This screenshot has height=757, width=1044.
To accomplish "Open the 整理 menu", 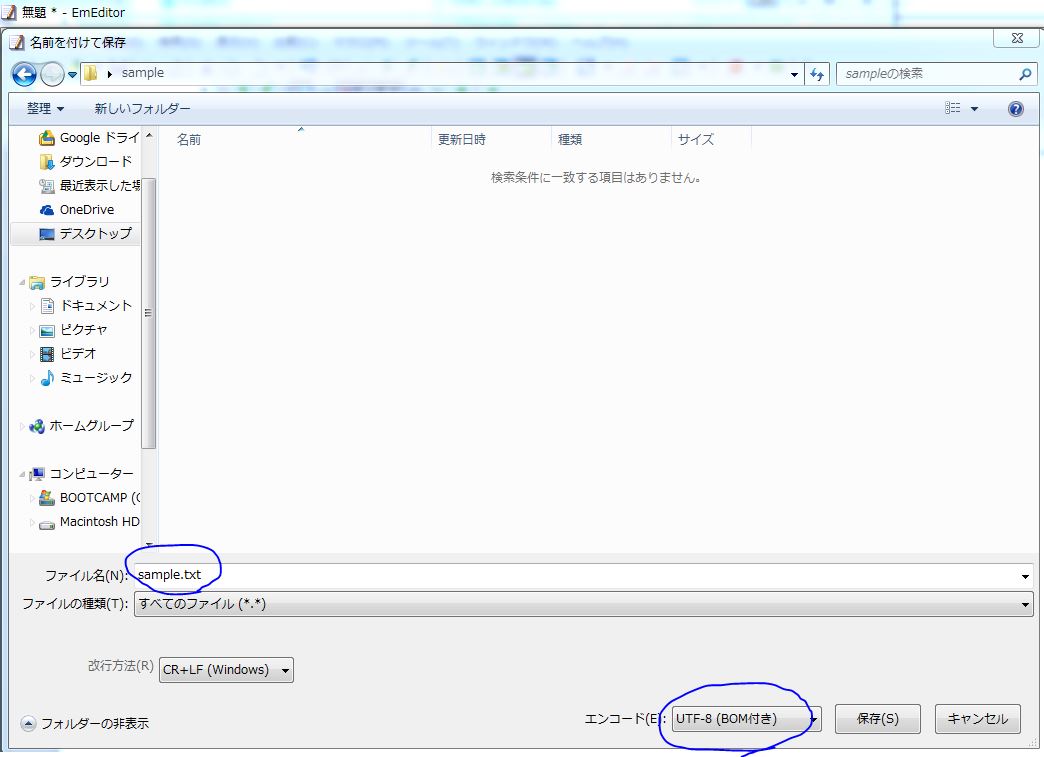I will [x=45, y=108].
